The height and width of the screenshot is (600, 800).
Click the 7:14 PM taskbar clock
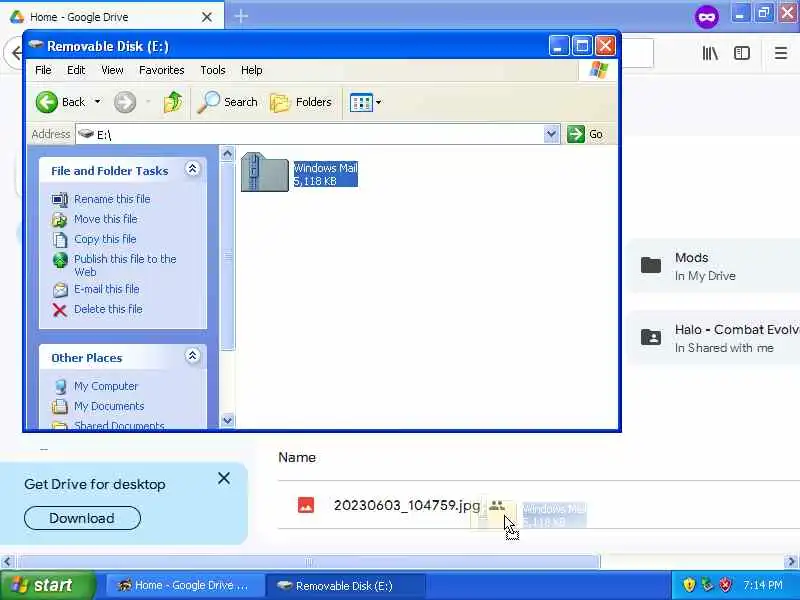click(x=763, y=585)
